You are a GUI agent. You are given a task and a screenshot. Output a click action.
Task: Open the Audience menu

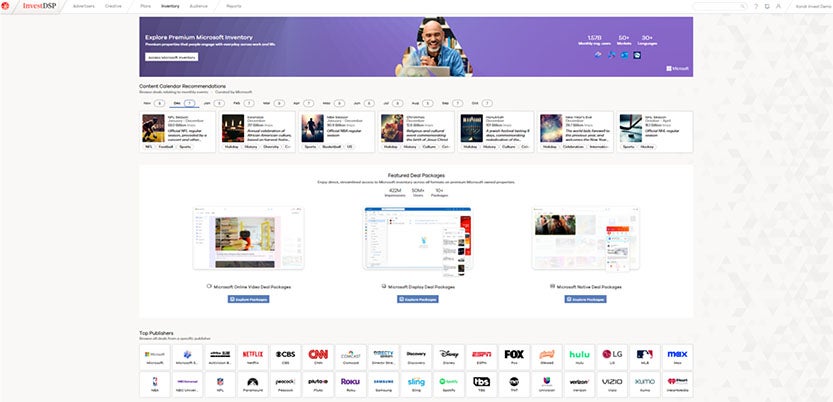coord(198,6)
